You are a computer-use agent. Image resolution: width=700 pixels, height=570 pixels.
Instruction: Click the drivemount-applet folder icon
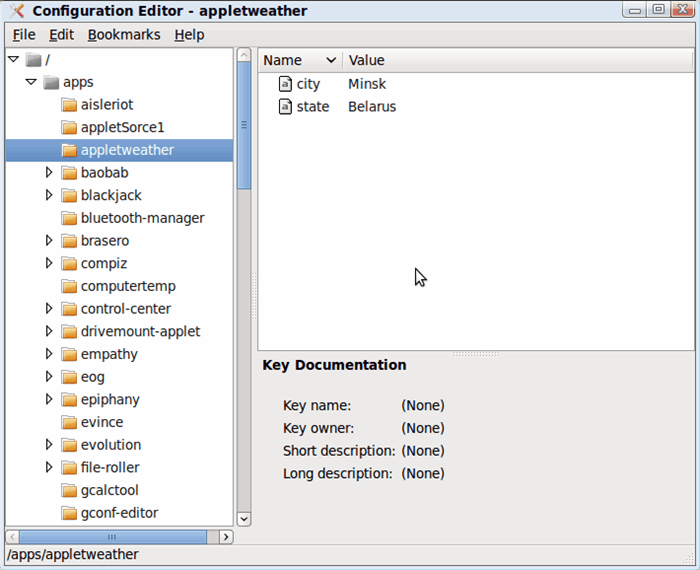[x=69, y=332]
